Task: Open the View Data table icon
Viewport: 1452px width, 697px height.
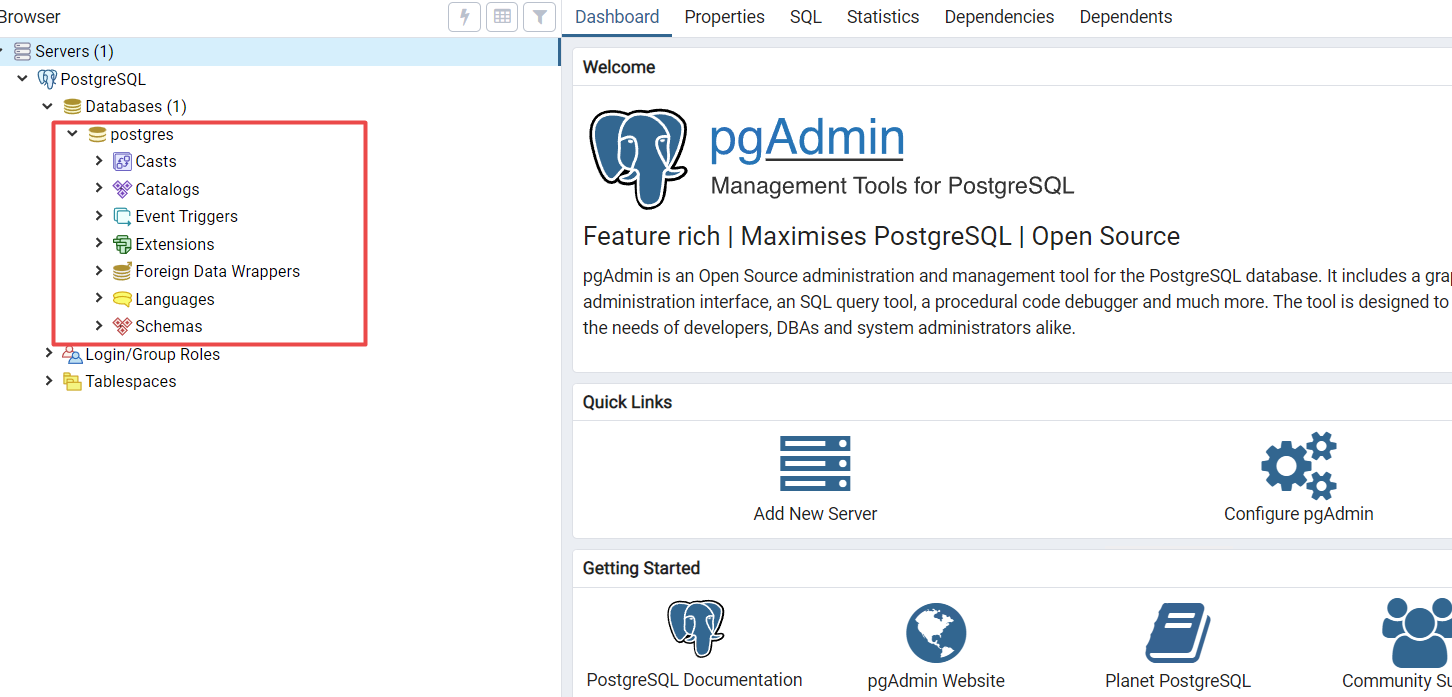Action: coord(502,16)
